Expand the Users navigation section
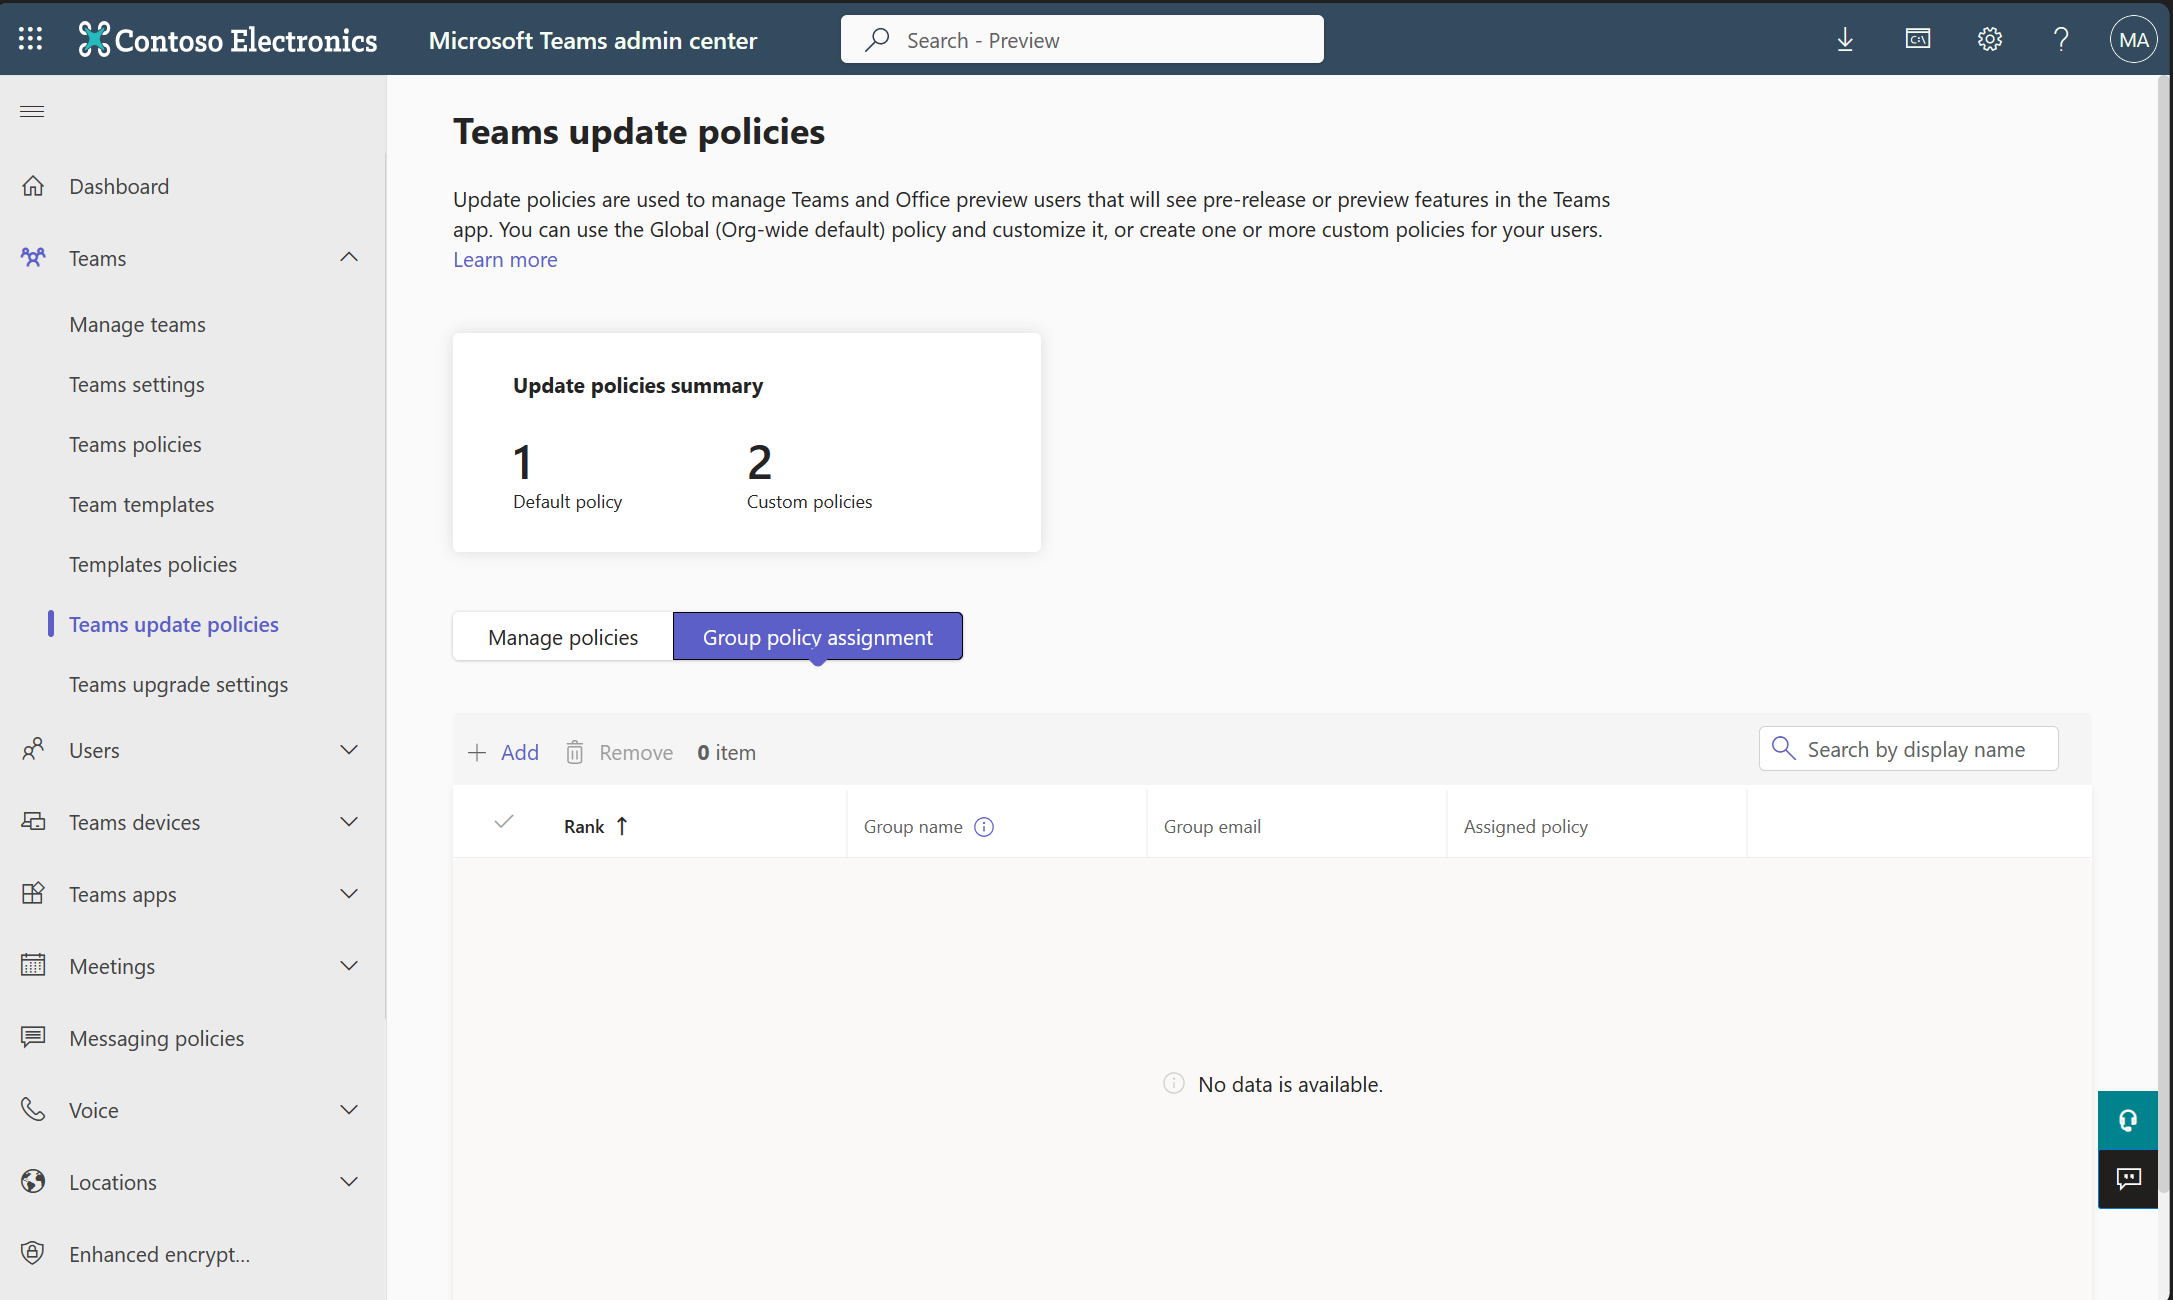 [348, 750]
